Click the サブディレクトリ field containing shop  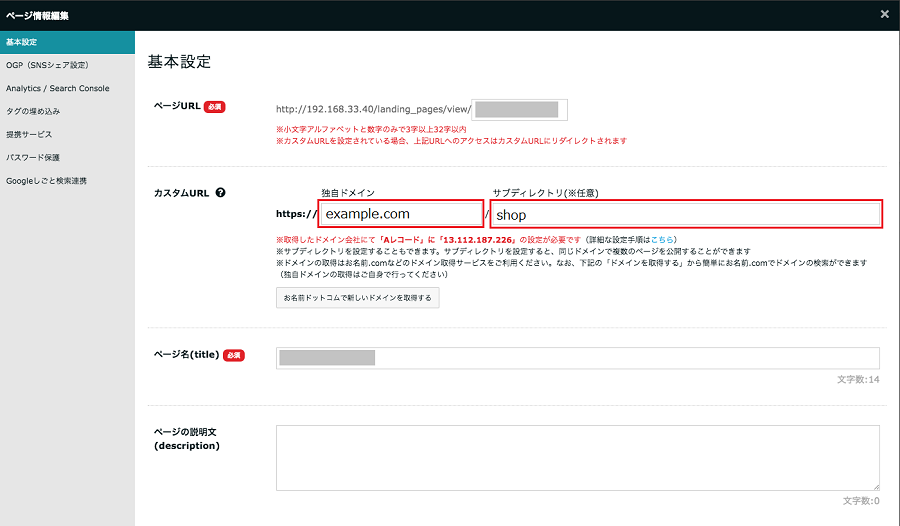coord(686,214)
